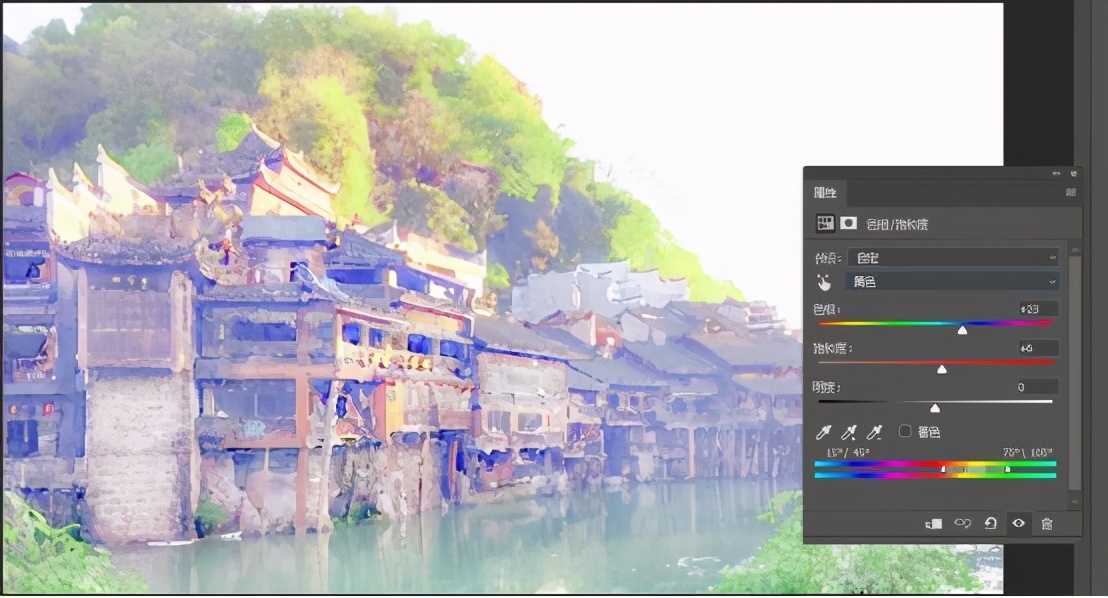This screenshot has height=598, width=1108.
Task: Select the subtract-from-sample eyedropper (minus)
Action: (874, 432)
